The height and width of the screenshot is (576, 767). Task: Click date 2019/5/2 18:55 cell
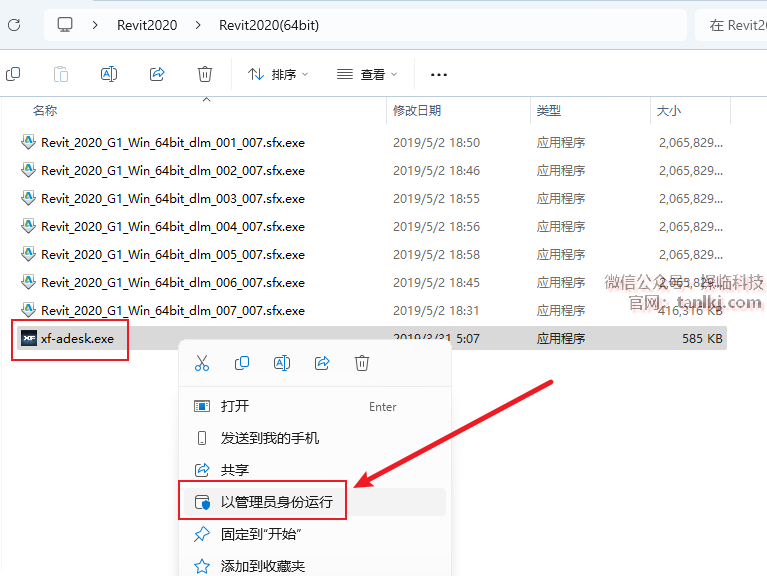(436, 199)
